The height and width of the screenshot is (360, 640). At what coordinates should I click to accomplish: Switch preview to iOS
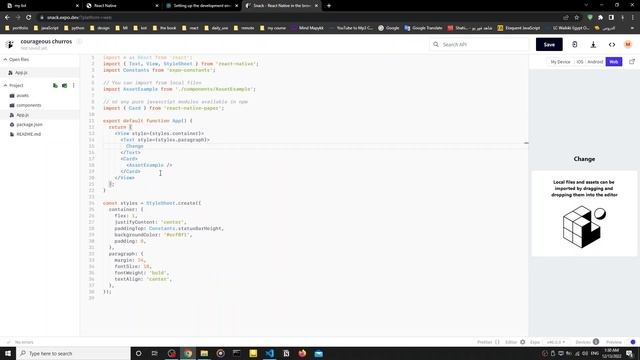tap(580, 62)
